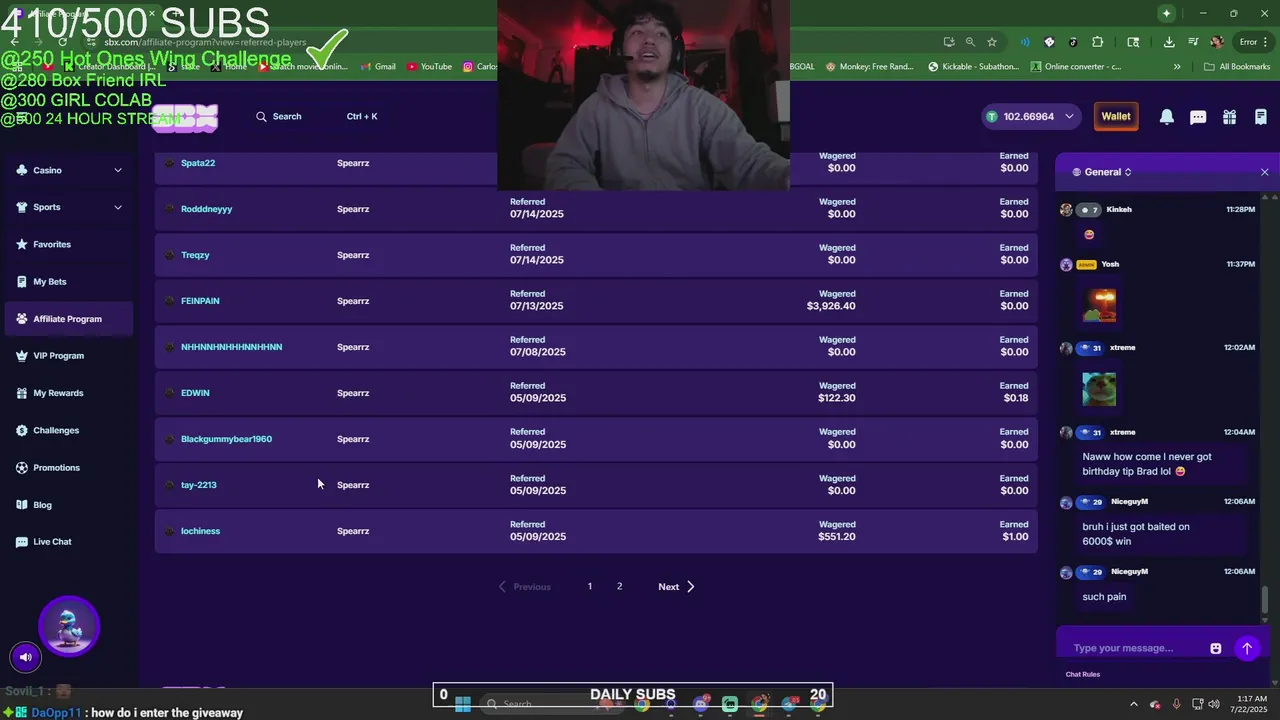Send chat message with arrow button
Screen dimensions: 1280x720
1246,648
